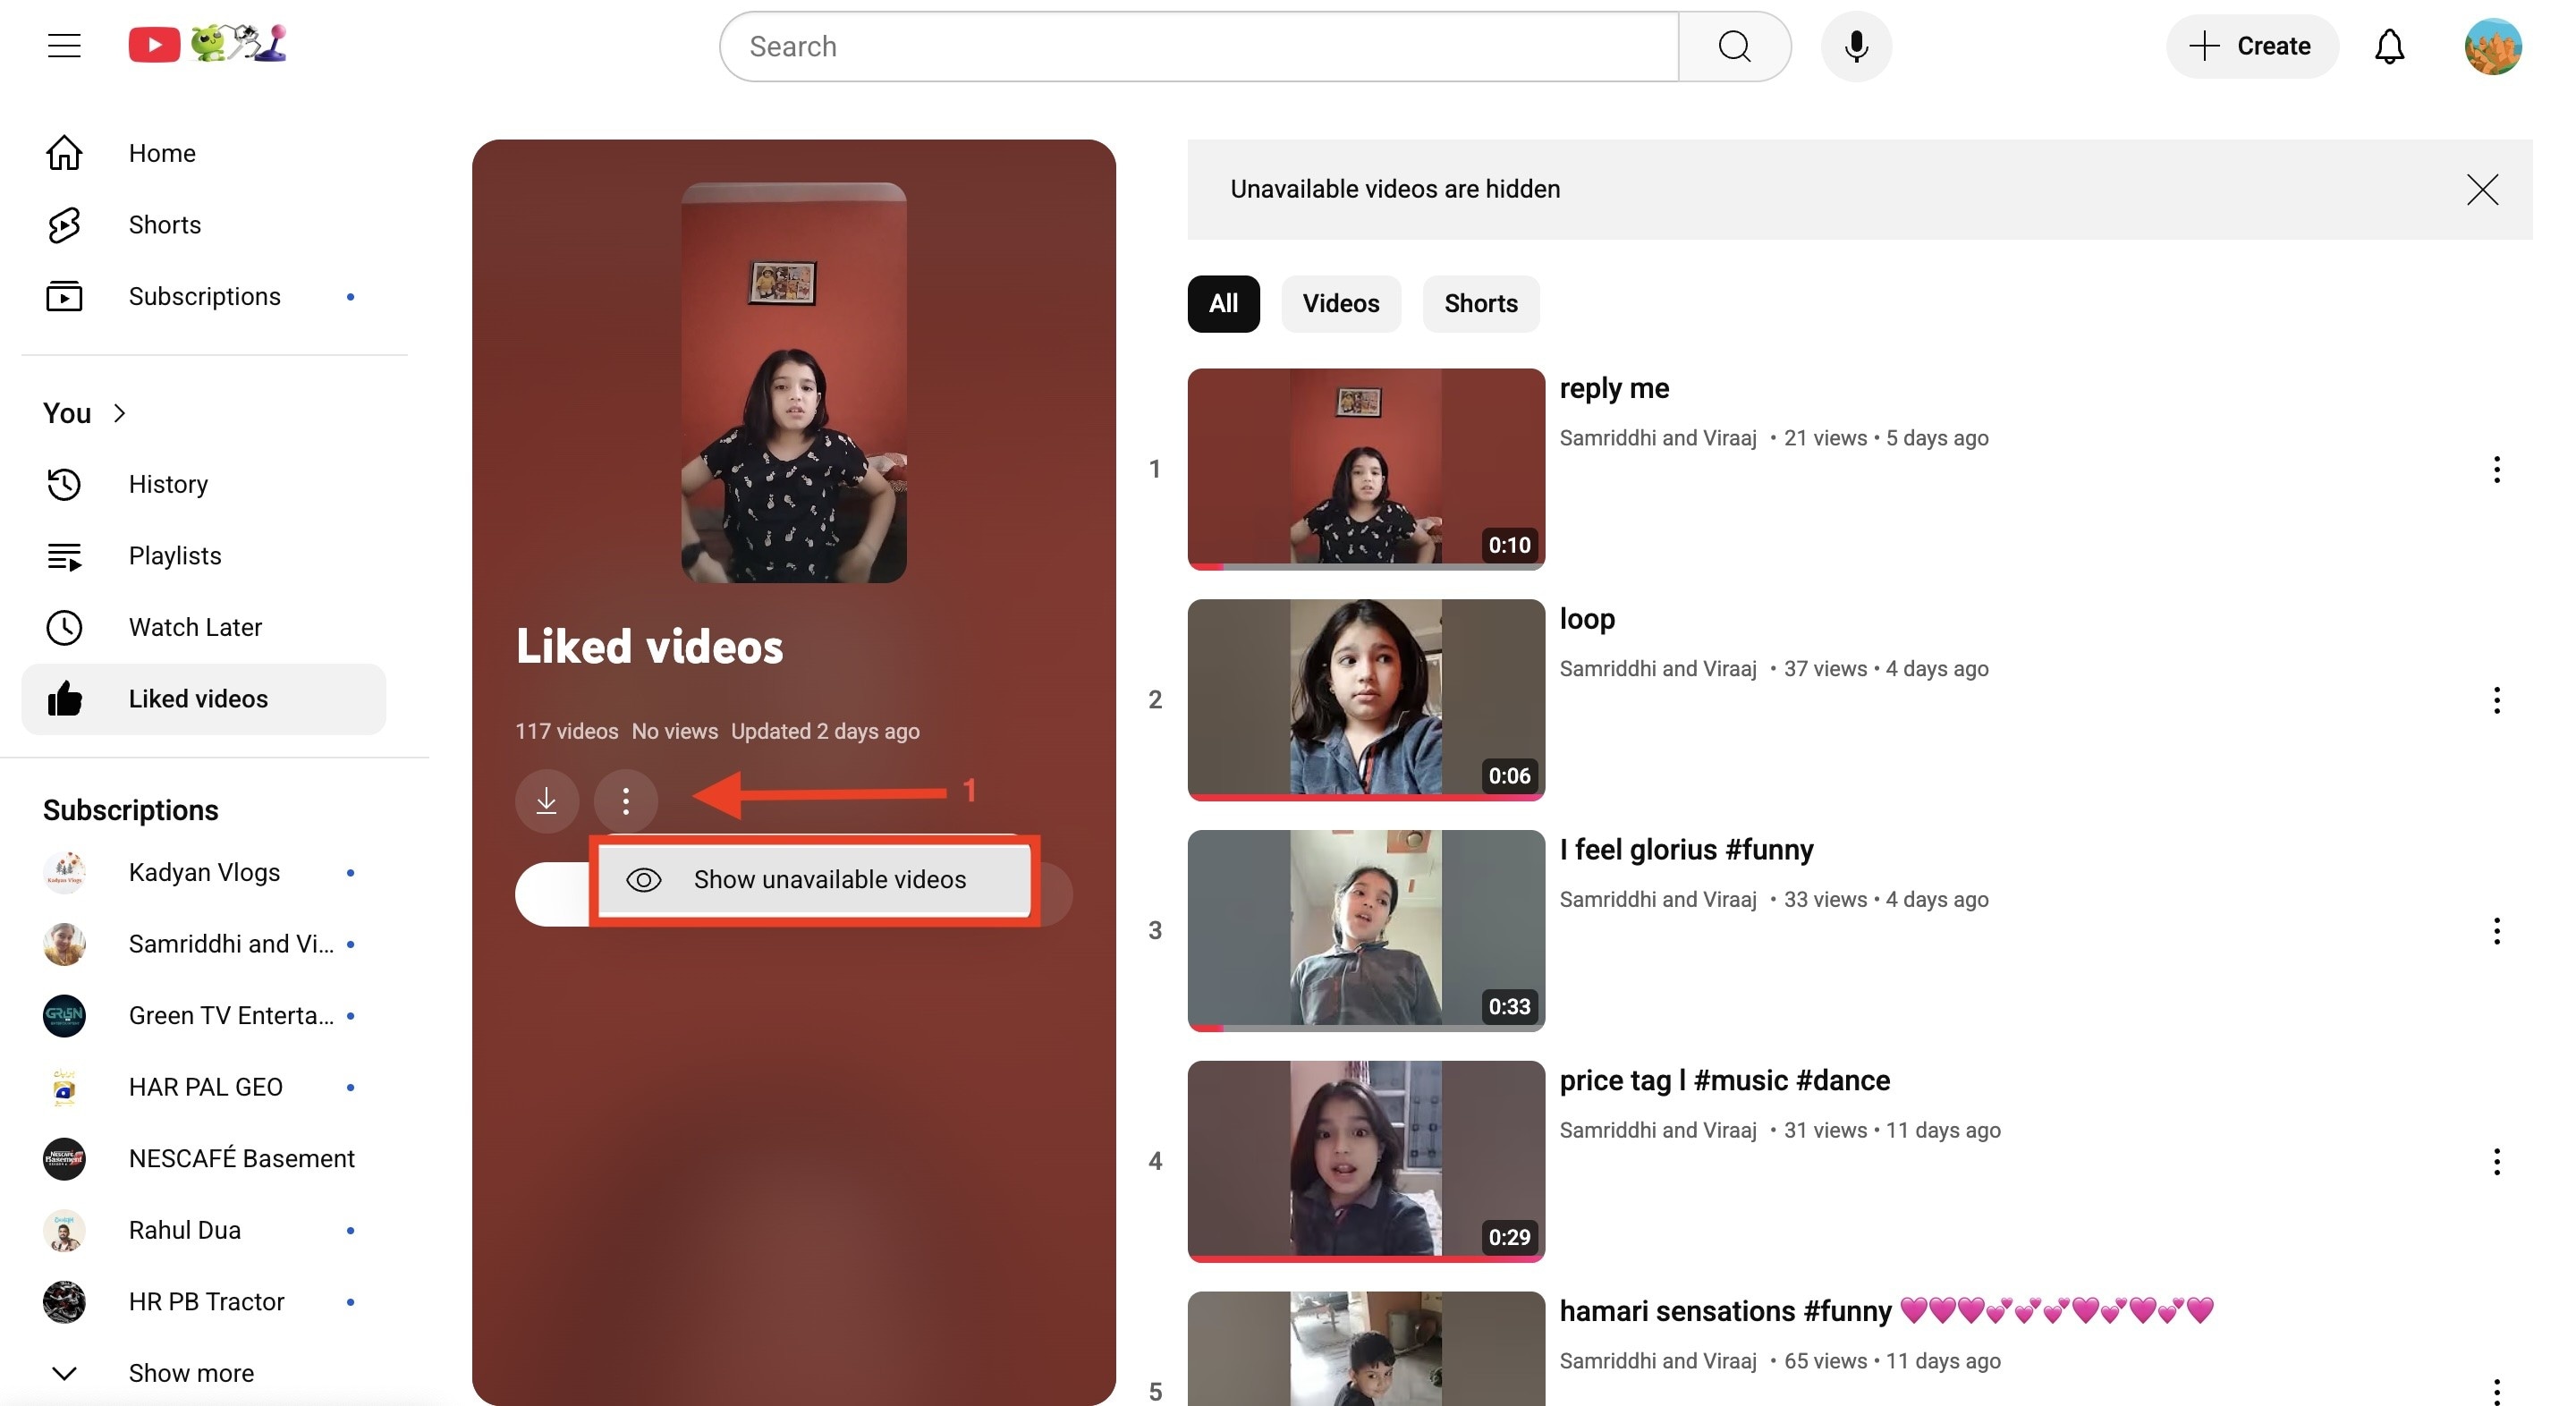Viewport: 2576px width, 1406px height.
Task: Open channel link under 'loop' video
Action: [1658, 669]
